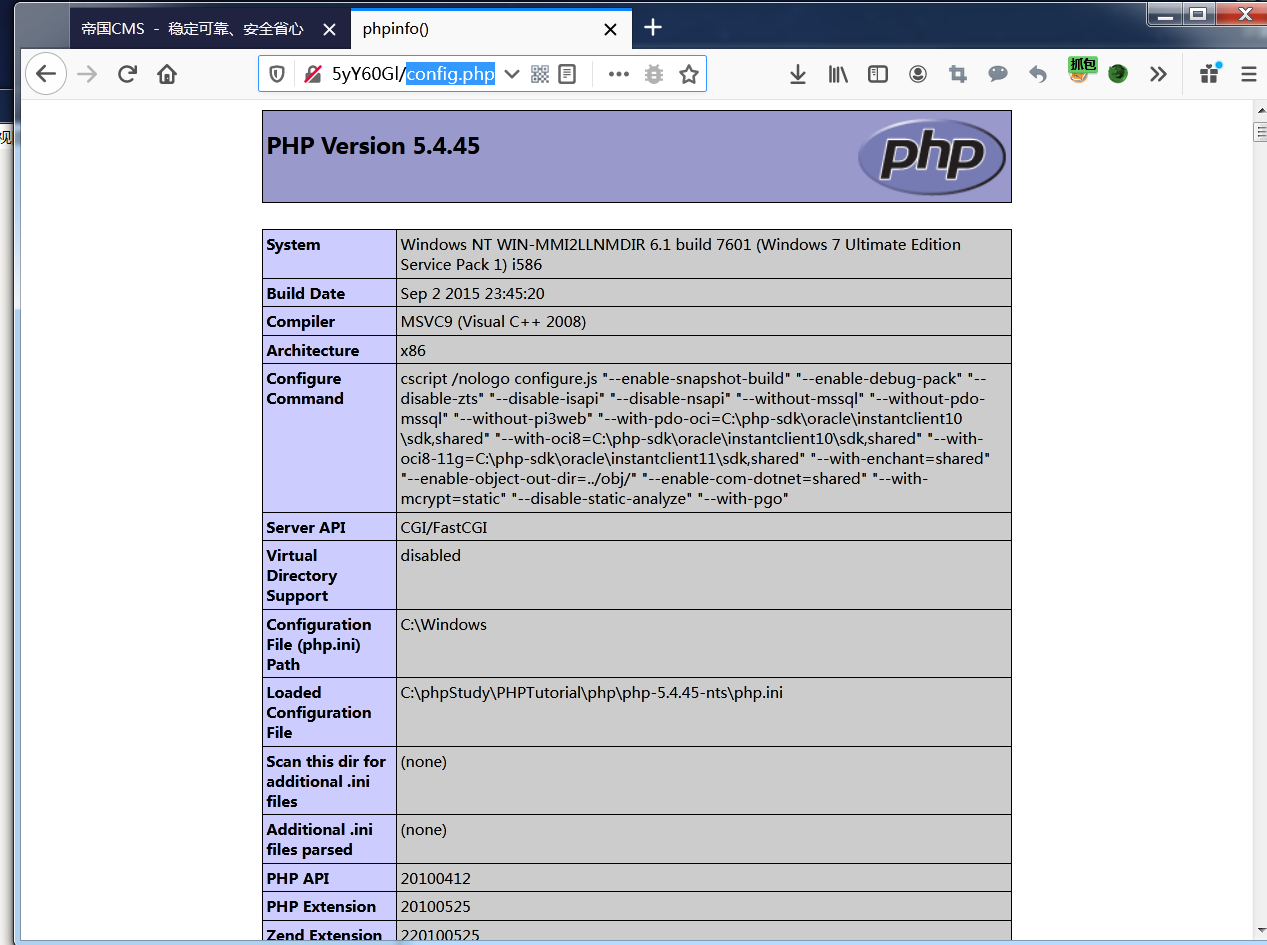Enable Reader Mode for the page
This screenshot has width=1267, height=945.
pyautogui.click(x=566, y=73)
